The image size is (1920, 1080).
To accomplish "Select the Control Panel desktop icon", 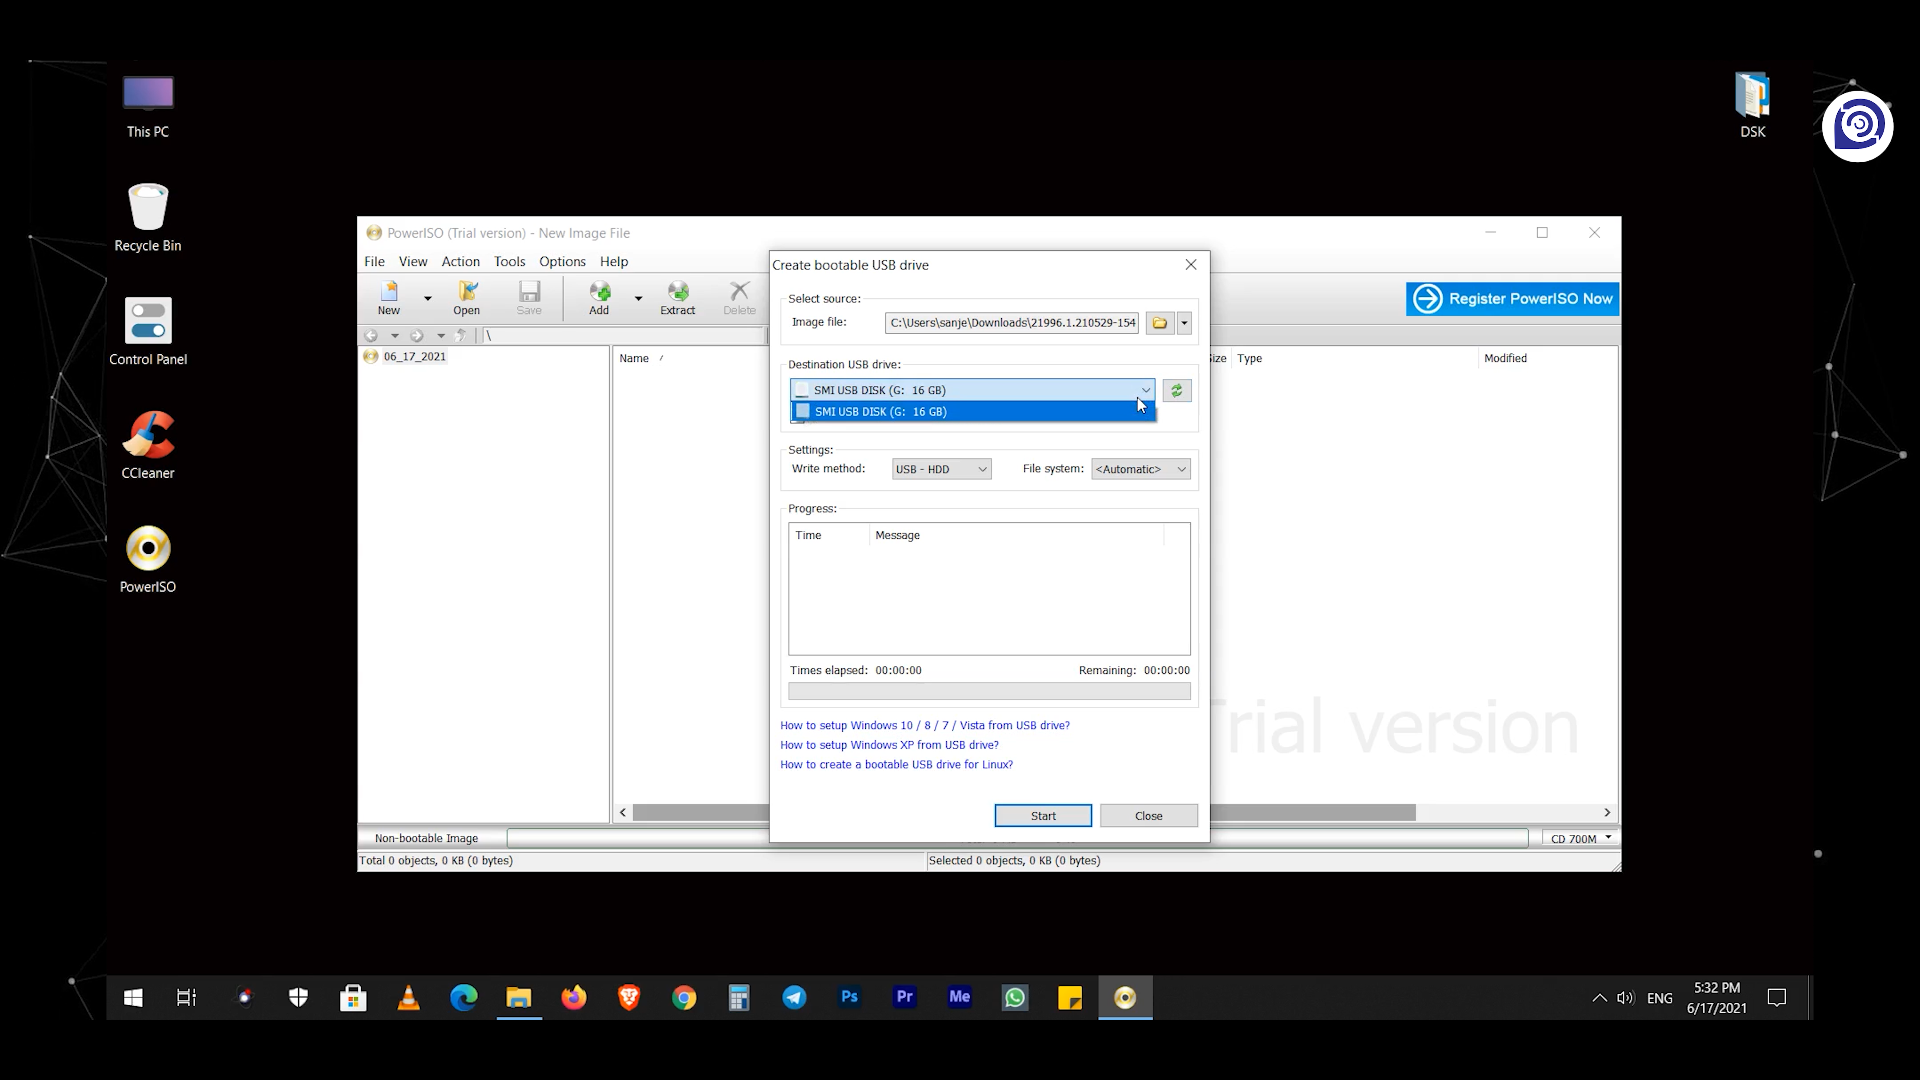I will pyautogui.click(x=148, y=333).
